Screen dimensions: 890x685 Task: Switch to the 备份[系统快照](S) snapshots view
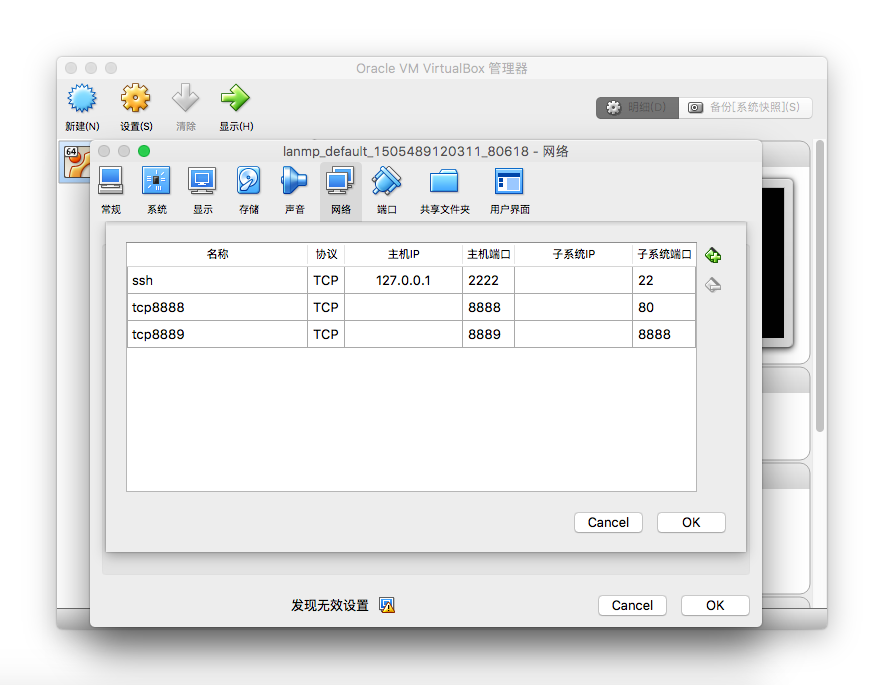pyautogui.click(x=745, y=108)
